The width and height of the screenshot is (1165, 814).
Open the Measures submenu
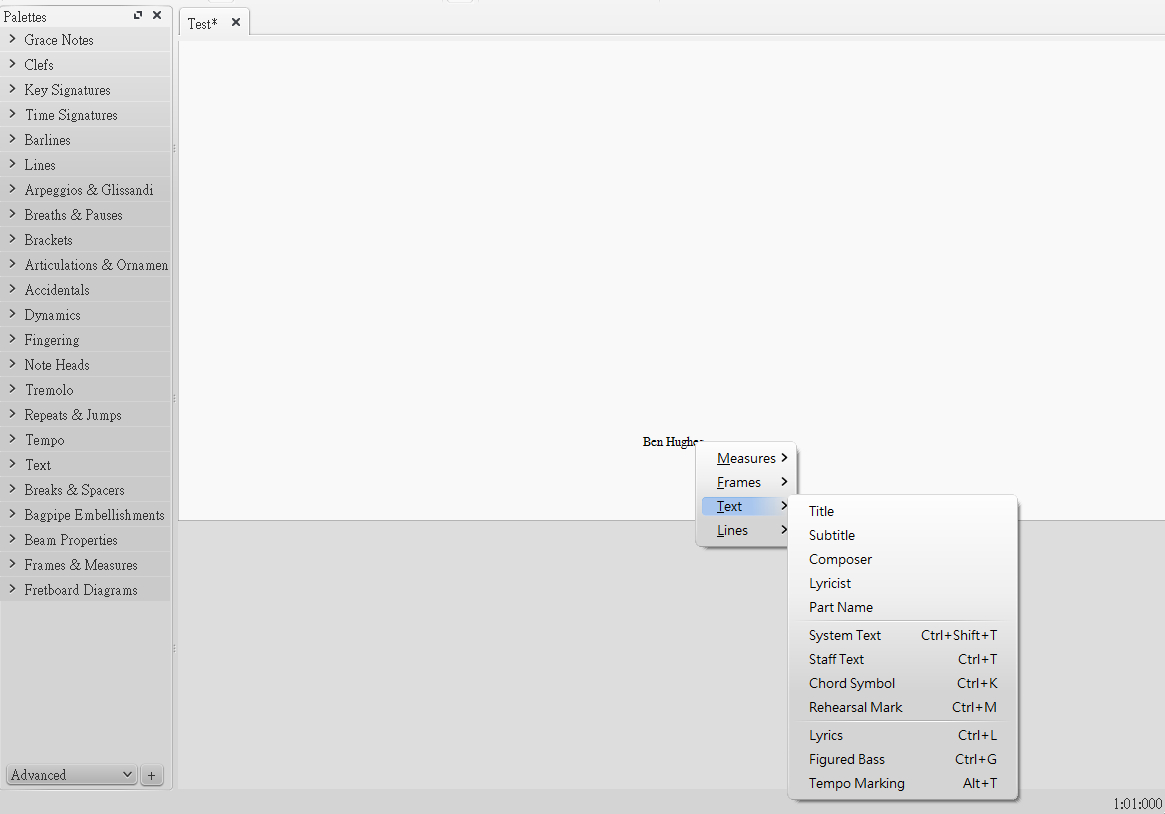(x=746, y=457)
